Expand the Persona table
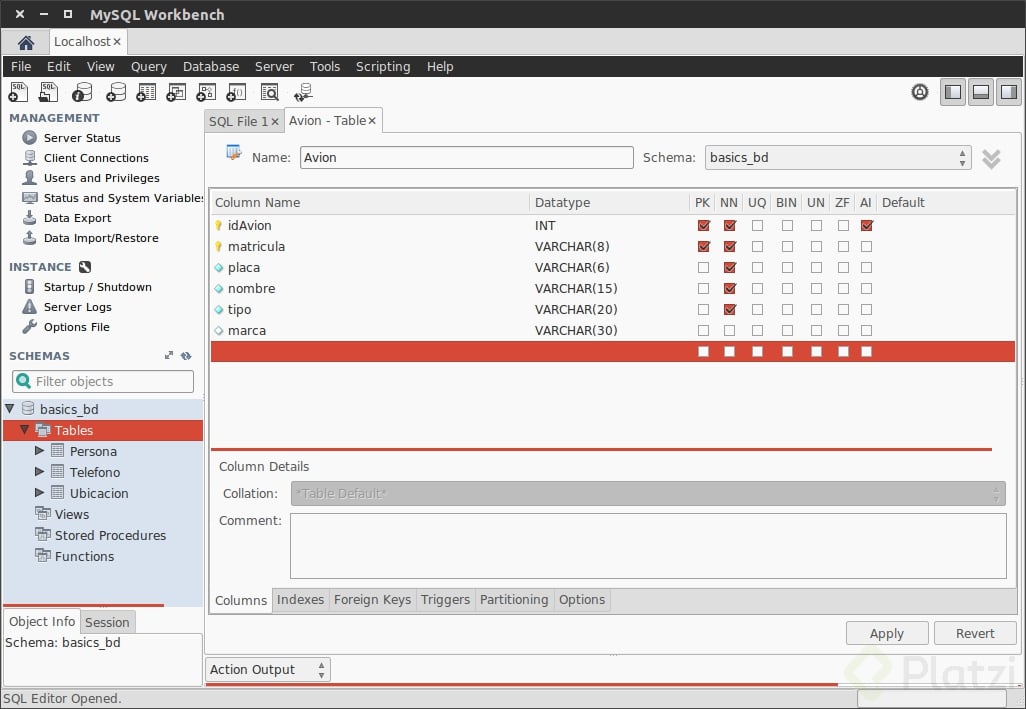The image size is (1026, 709). coord(39,451)
